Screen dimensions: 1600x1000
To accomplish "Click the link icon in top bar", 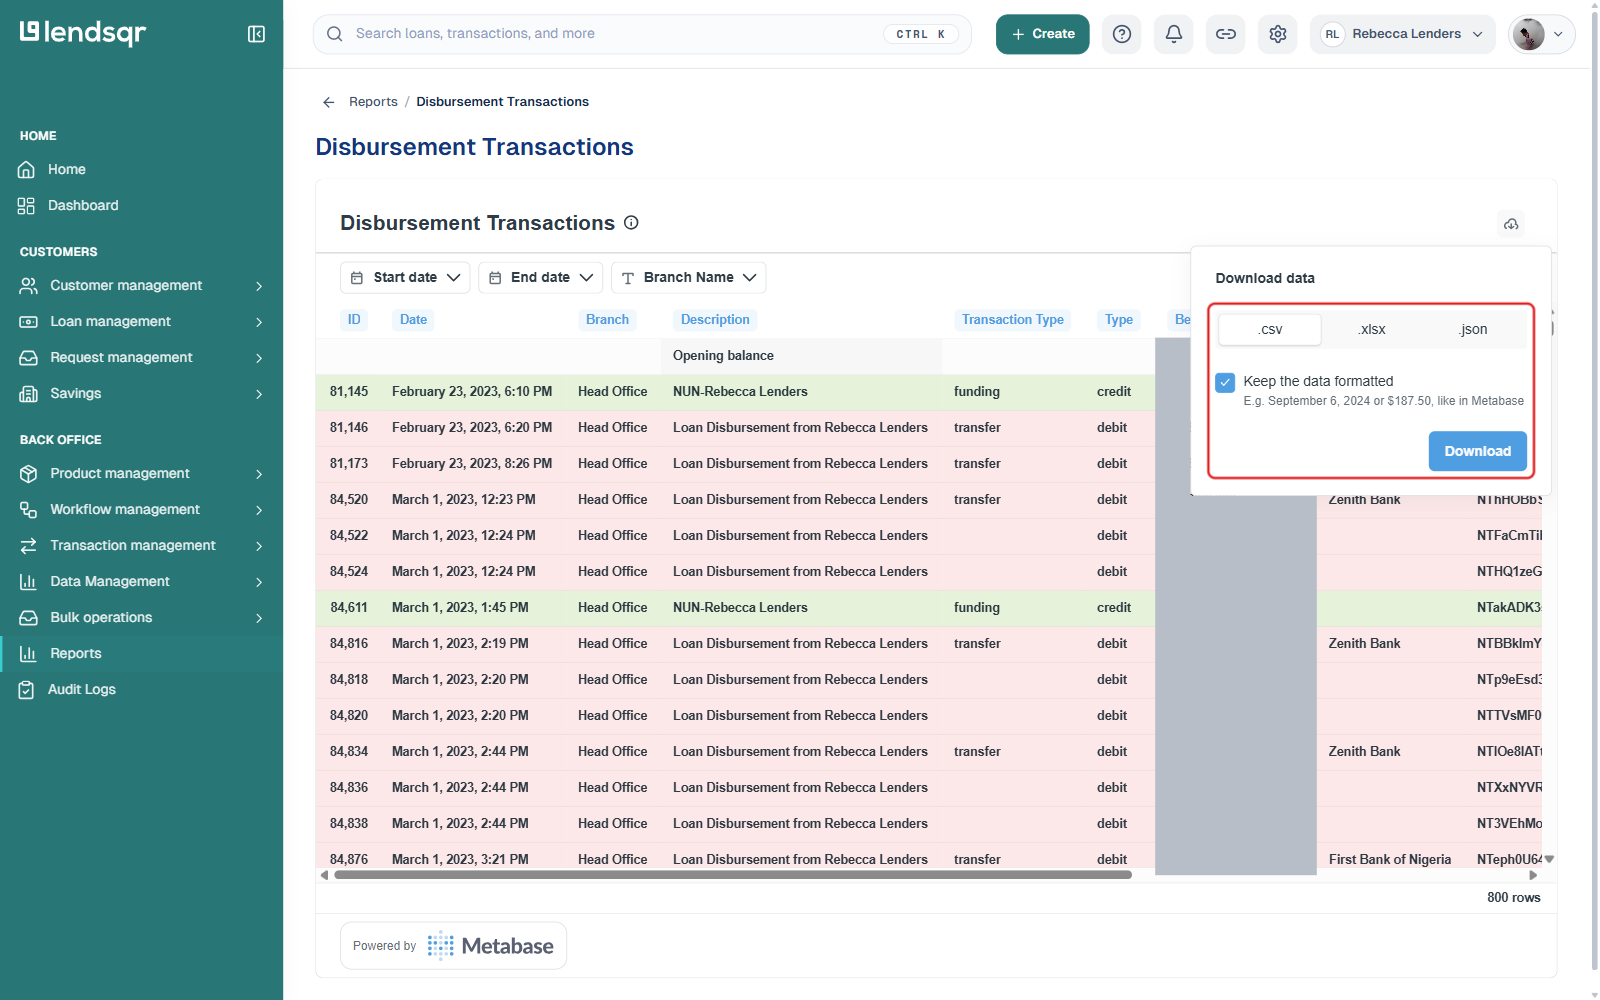I will [x=1226, y=34].
